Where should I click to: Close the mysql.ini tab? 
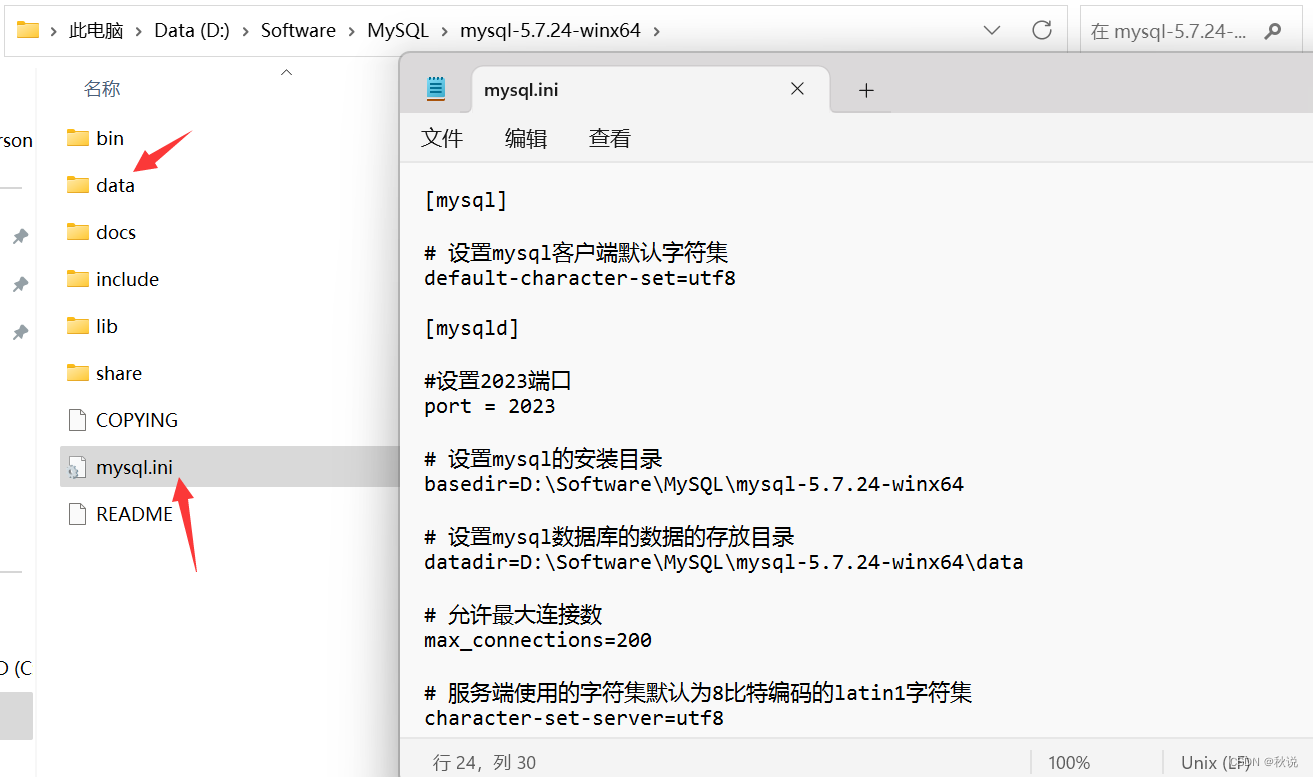point(797,89)
